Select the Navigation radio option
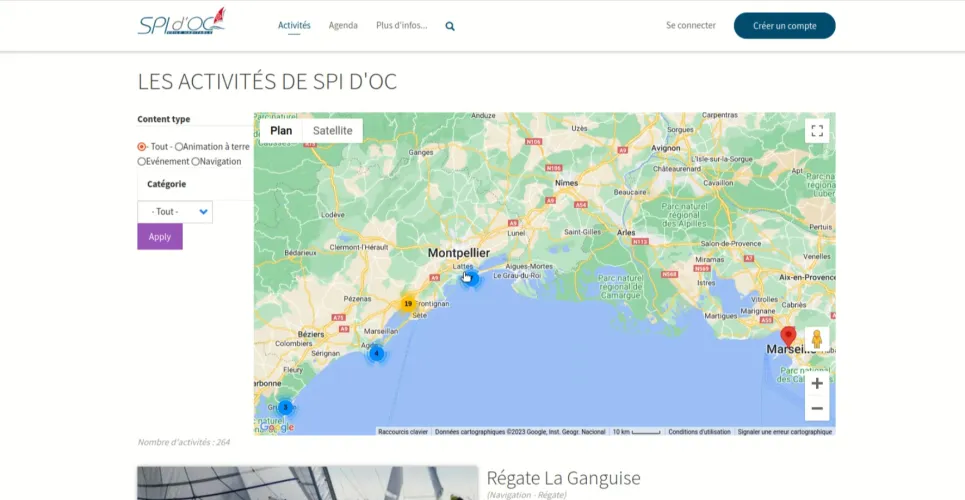The image size is (965, 500). pyautogui.click(x=196, y=161)
